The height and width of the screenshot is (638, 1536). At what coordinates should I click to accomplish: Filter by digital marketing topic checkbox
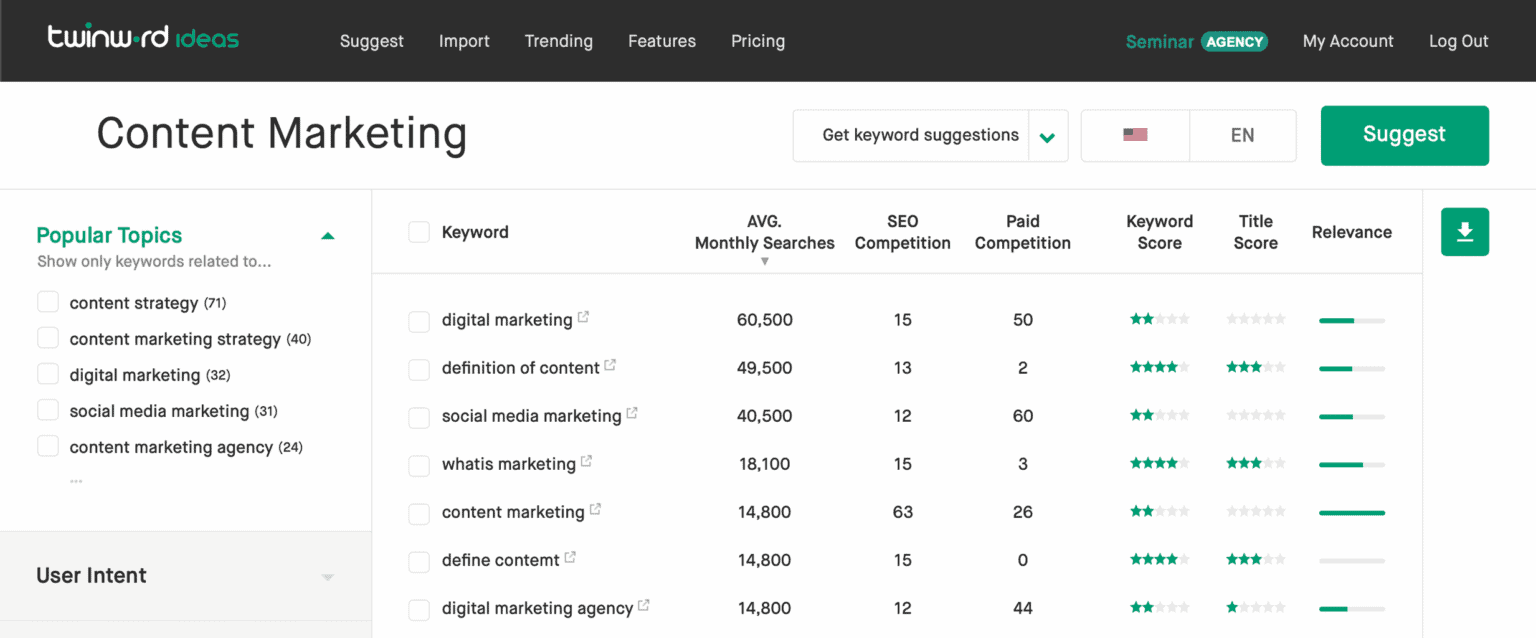click(48, 374)
